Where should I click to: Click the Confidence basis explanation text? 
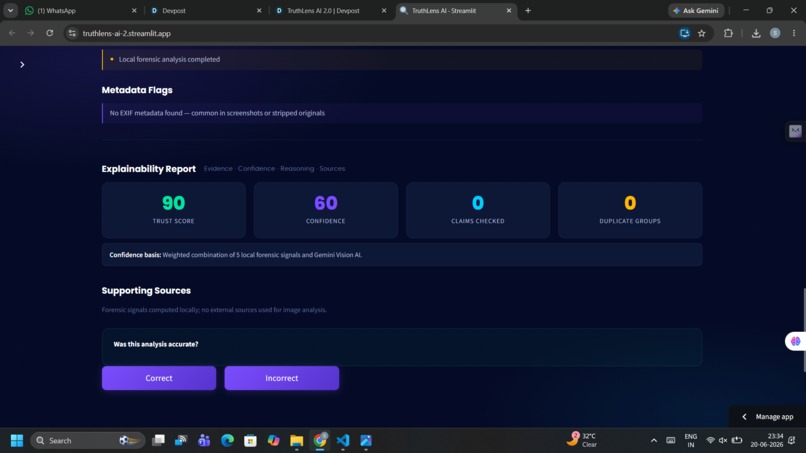(235, 255)
